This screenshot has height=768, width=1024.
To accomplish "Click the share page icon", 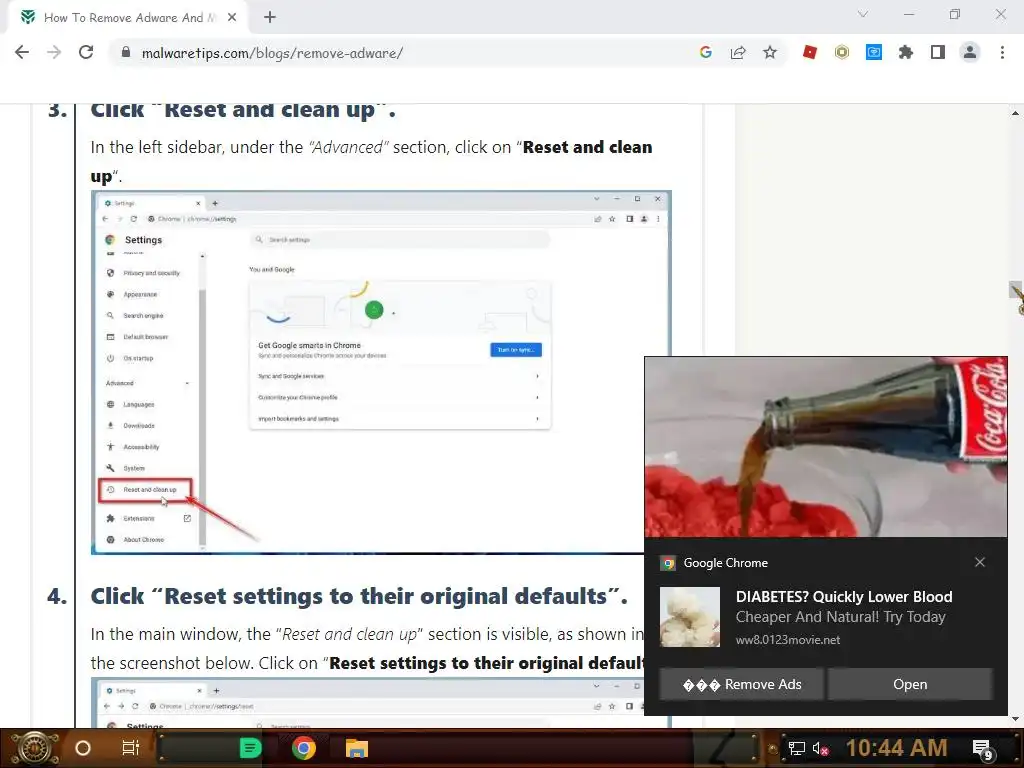I will [738, 52].
